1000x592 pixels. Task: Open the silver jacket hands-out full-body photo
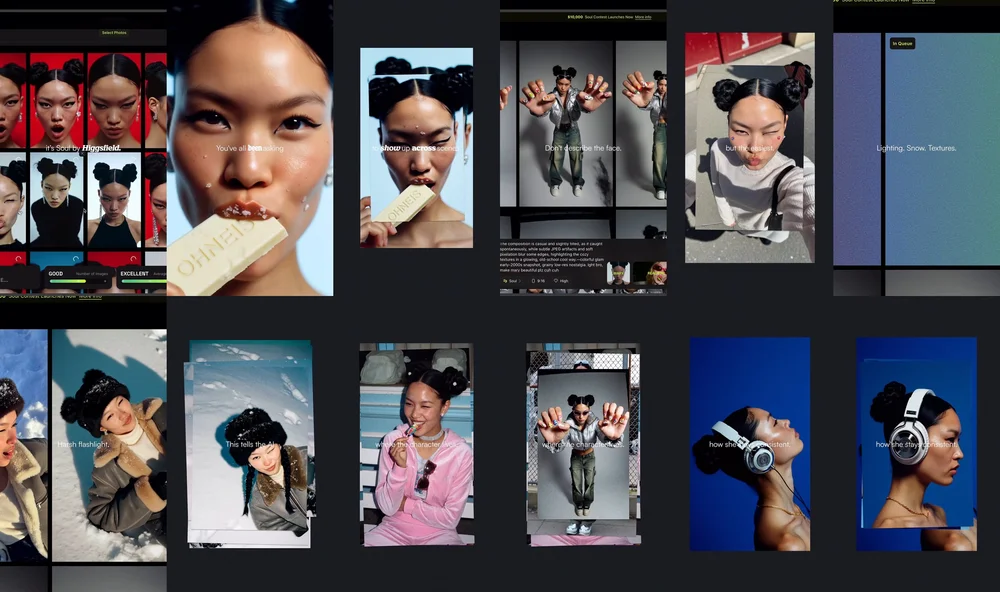pyautogui.click(x=566, y=124)
